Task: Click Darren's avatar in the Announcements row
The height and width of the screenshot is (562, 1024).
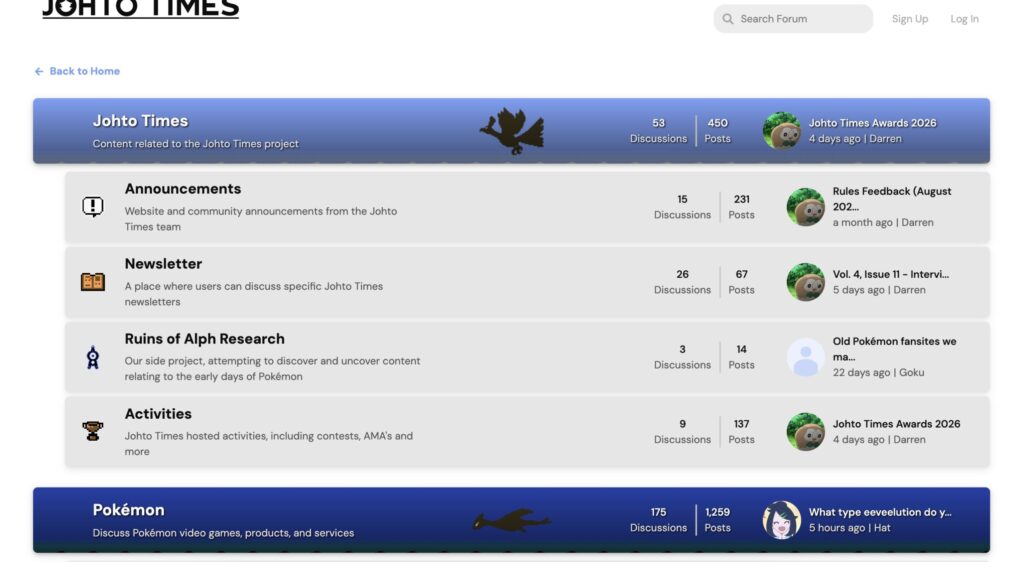Action: click(x=805, y=207)
